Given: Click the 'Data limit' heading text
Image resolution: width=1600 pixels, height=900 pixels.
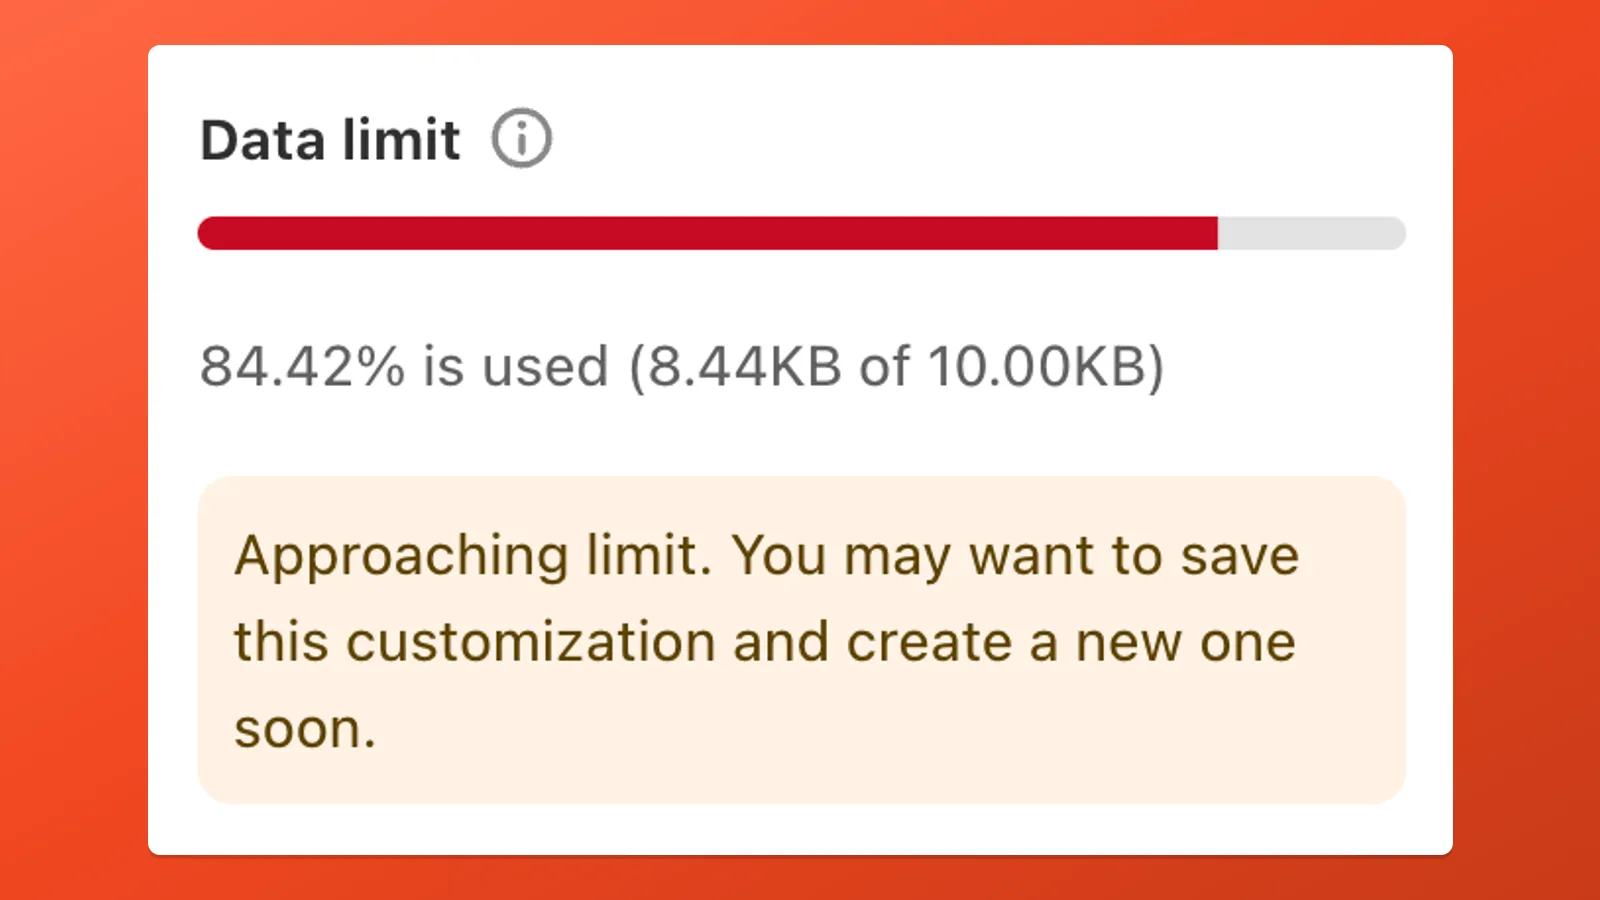Looking at the screenshot, I should [330, 139].
